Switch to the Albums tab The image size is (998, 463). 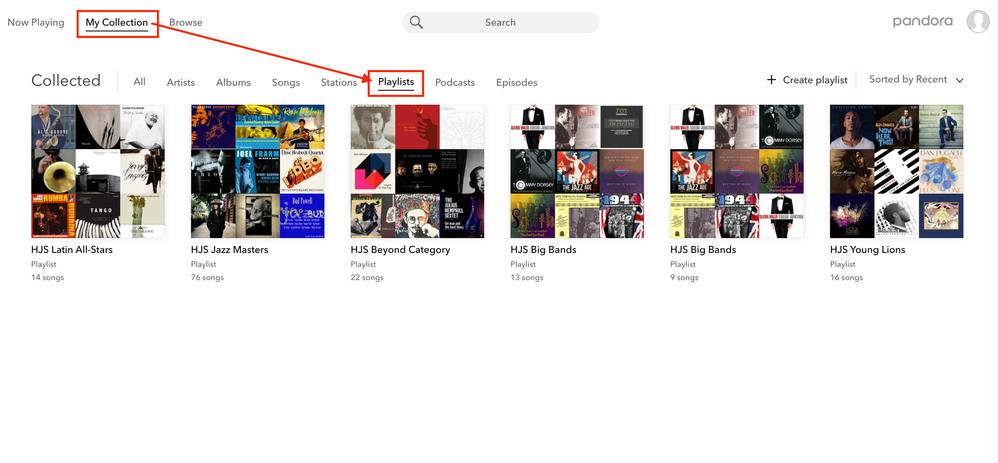[233, 82]
